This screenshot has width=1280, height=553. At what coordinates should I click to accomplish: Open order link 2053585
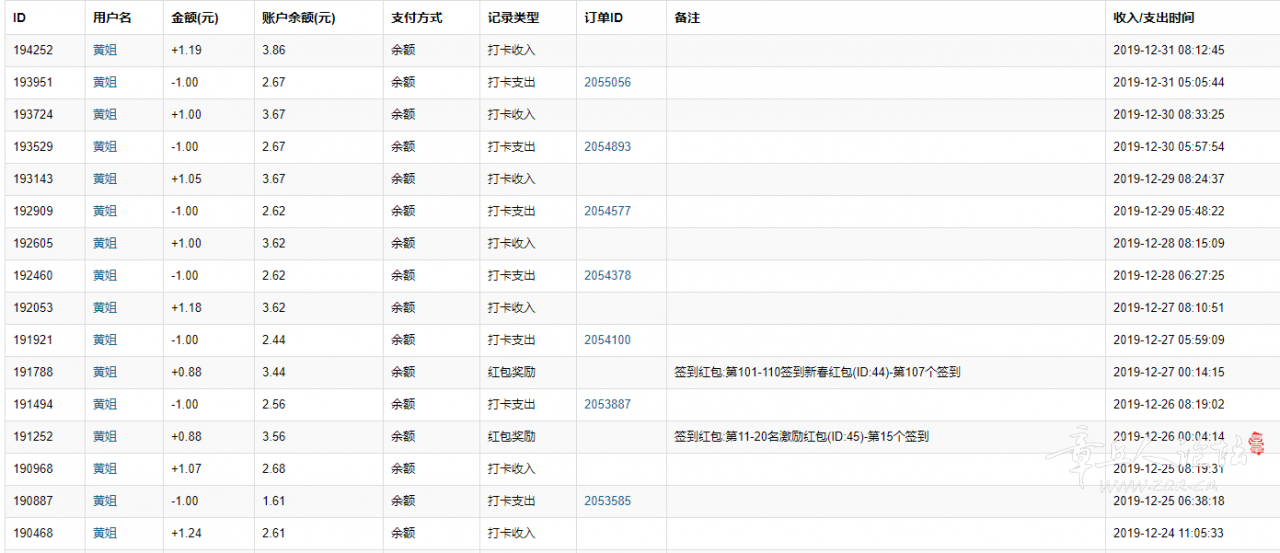tap(607, 501)
